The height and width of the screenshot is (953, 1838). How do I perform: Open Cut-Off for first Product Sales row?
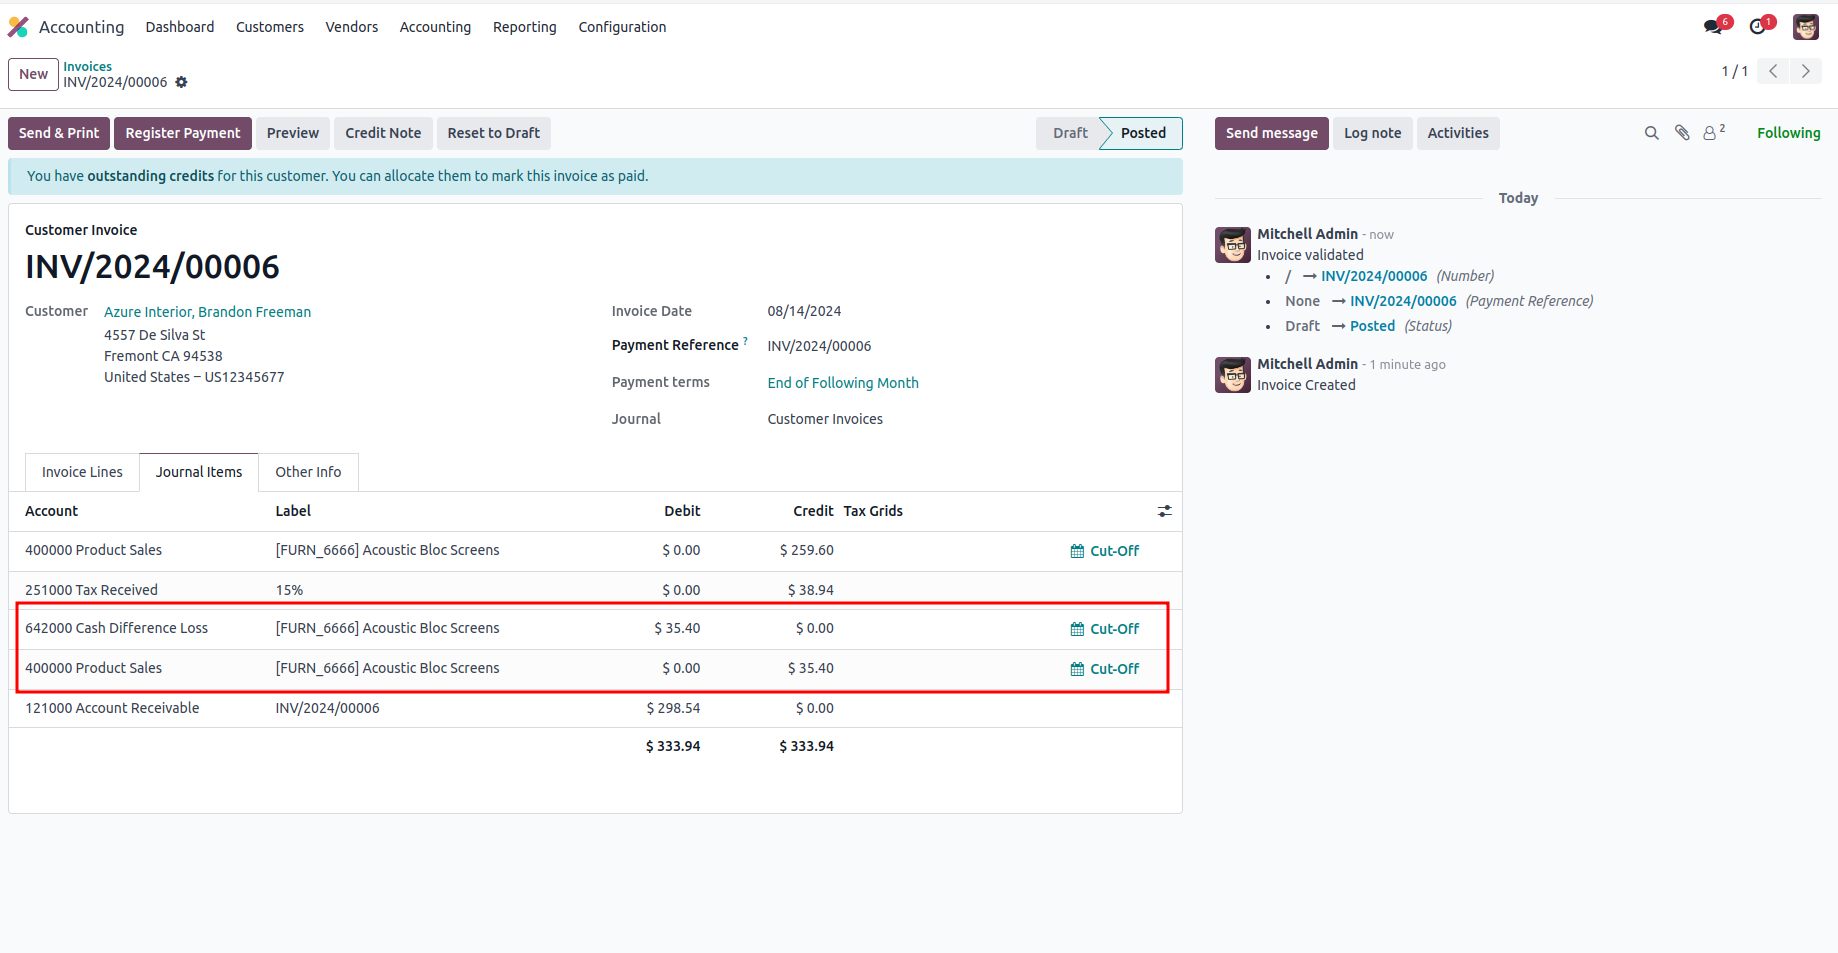coord(1104,551)
